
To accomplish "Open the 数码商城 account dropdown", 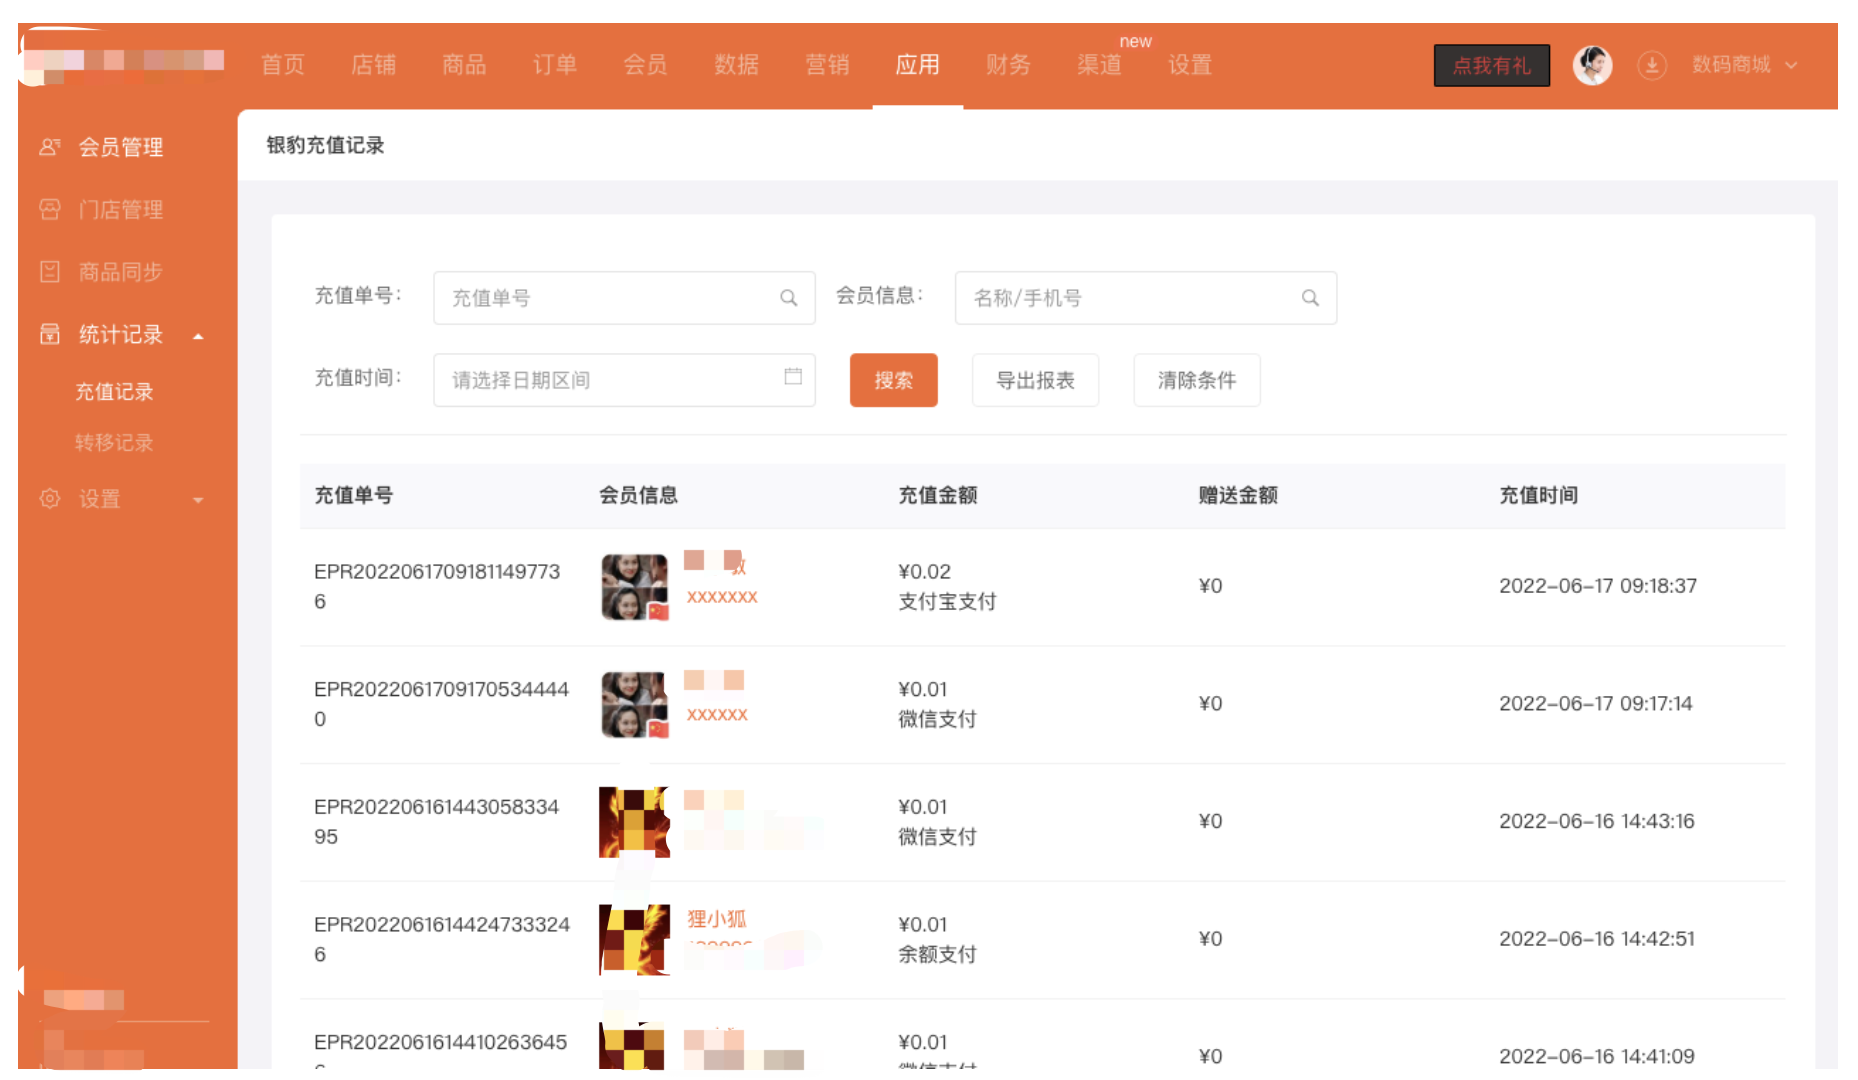I will (1744, 65).
